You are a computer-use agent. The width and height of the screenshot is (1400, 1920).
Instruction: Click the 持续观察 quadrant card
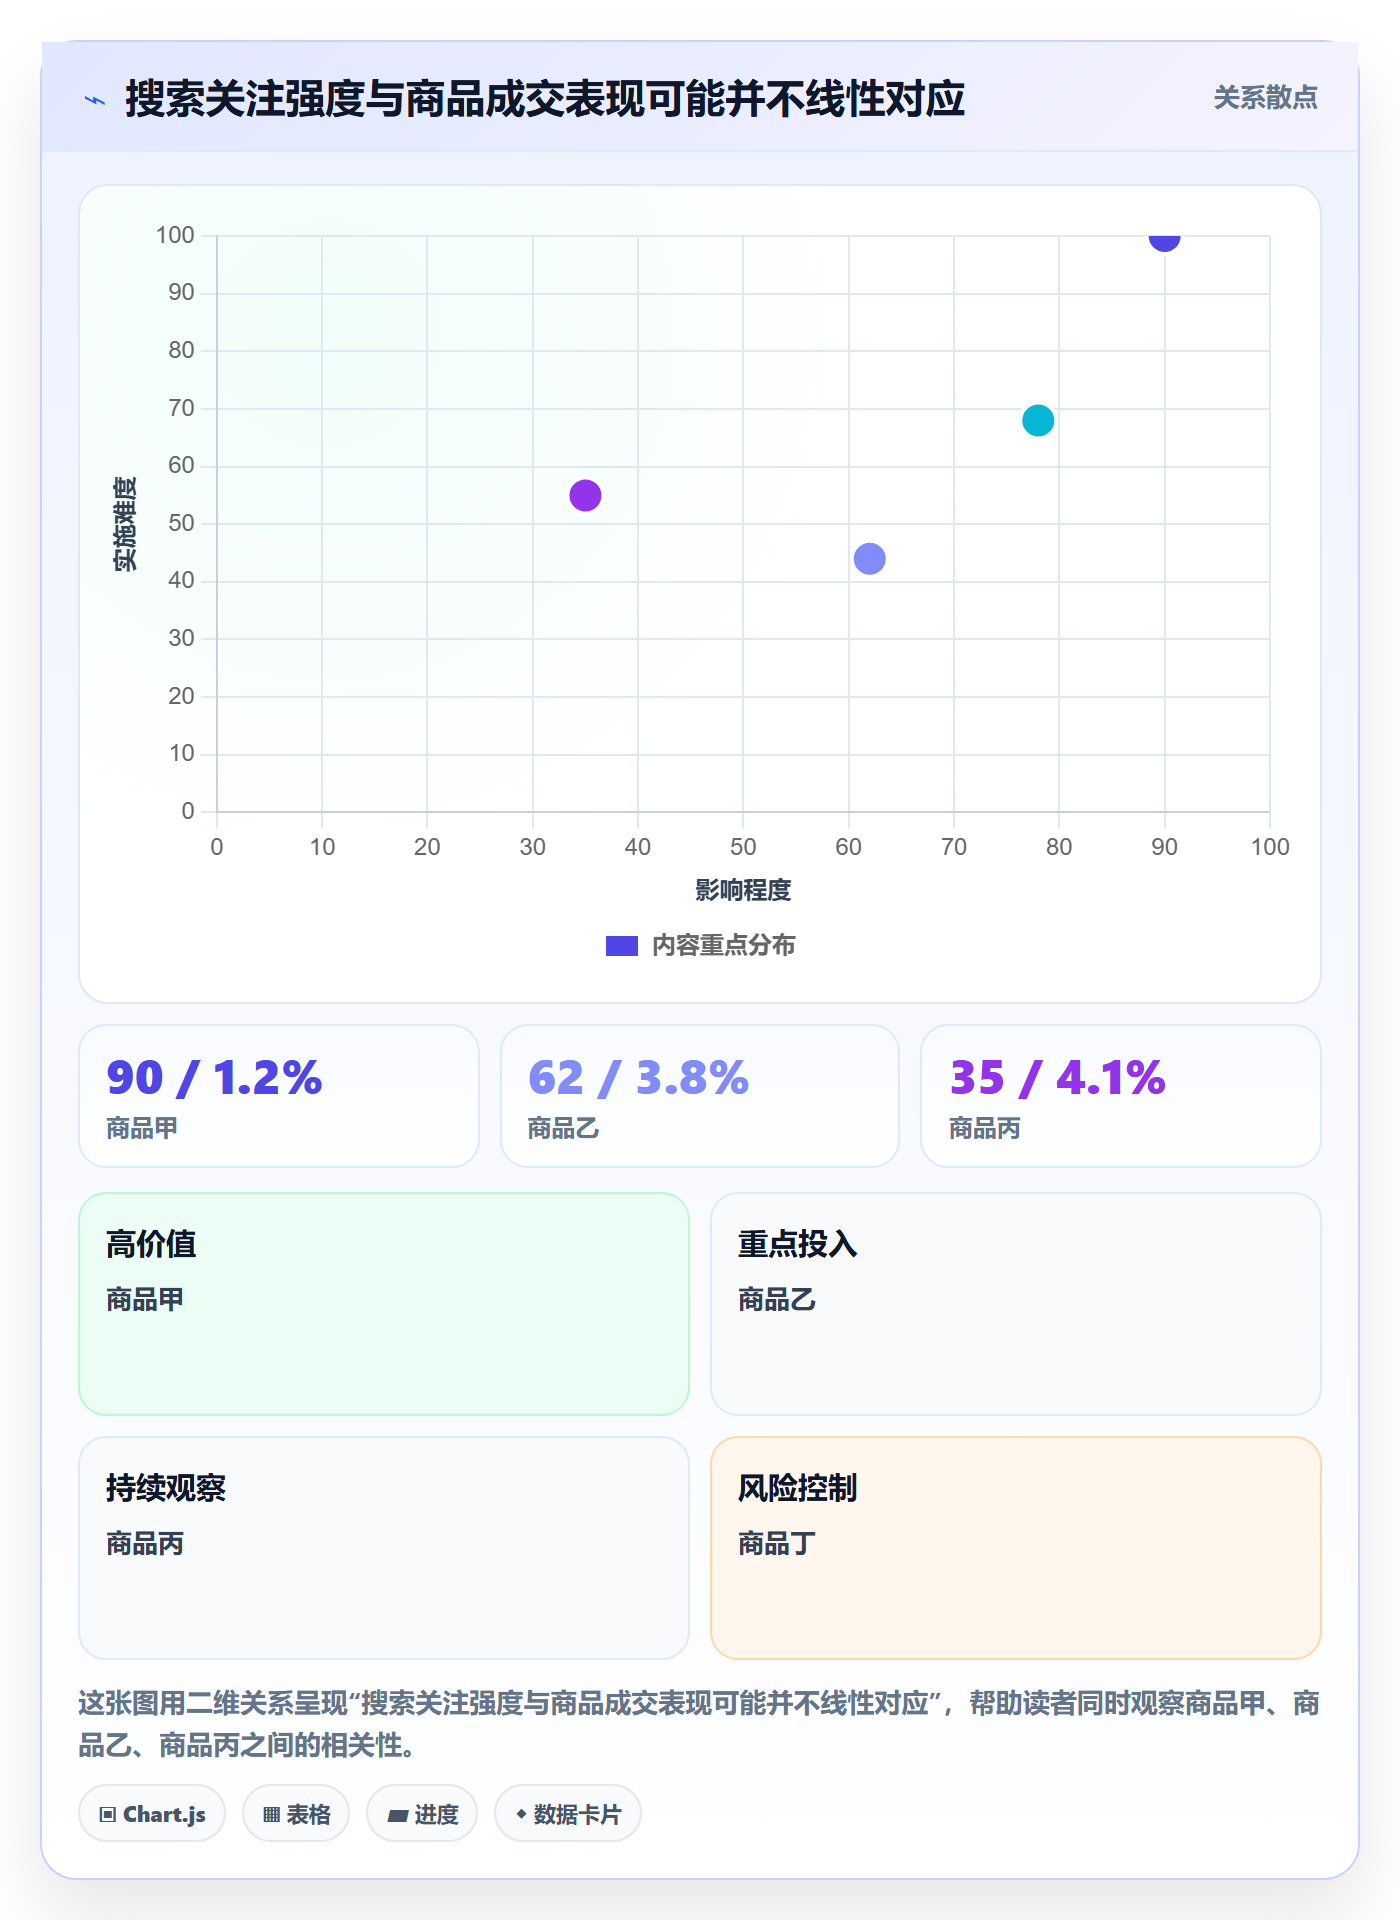(x=384, y=1548)
